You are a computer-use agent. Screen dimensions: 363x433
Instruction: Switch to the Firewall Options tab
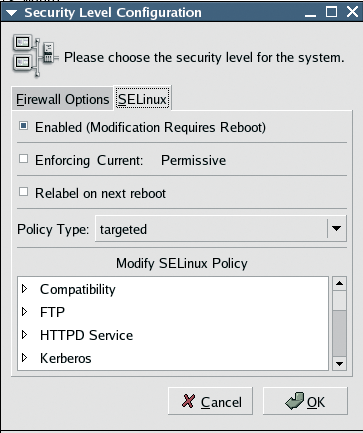(x=63, y=99)
